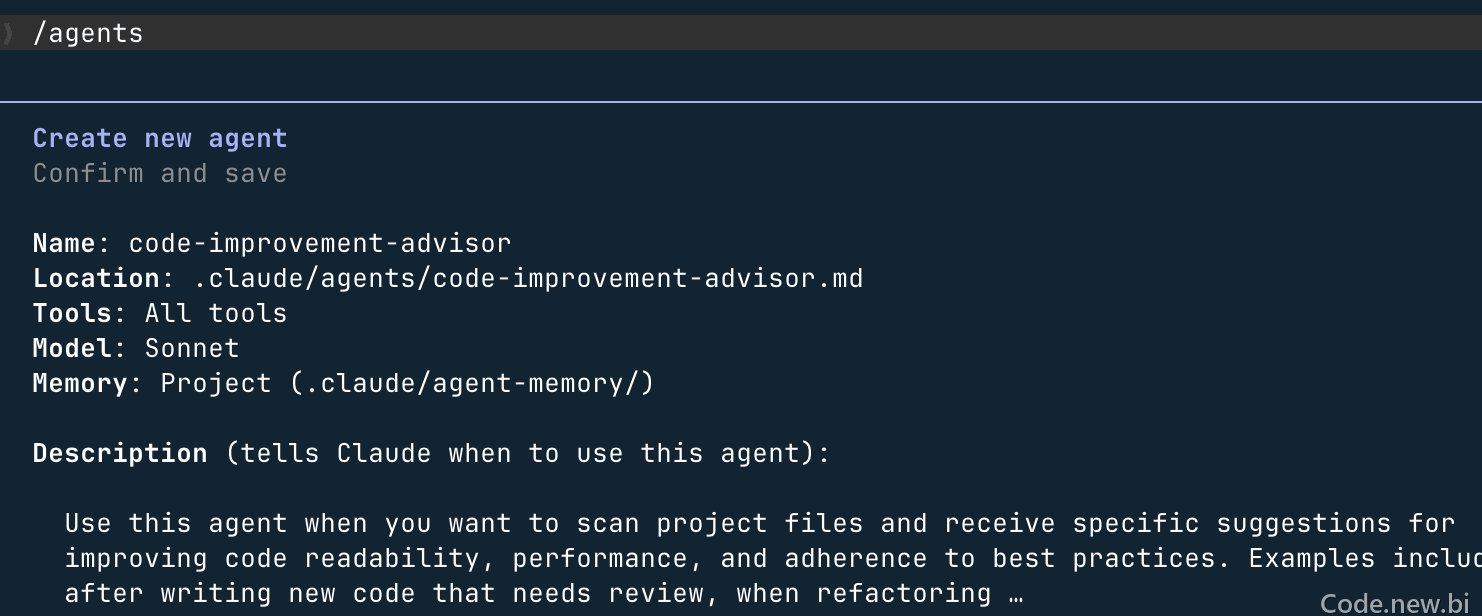The width and height of the screenshot is (1482, 616).
Task: Click the Project (.claude/agent-memory/) memory value
Action: 408,383
